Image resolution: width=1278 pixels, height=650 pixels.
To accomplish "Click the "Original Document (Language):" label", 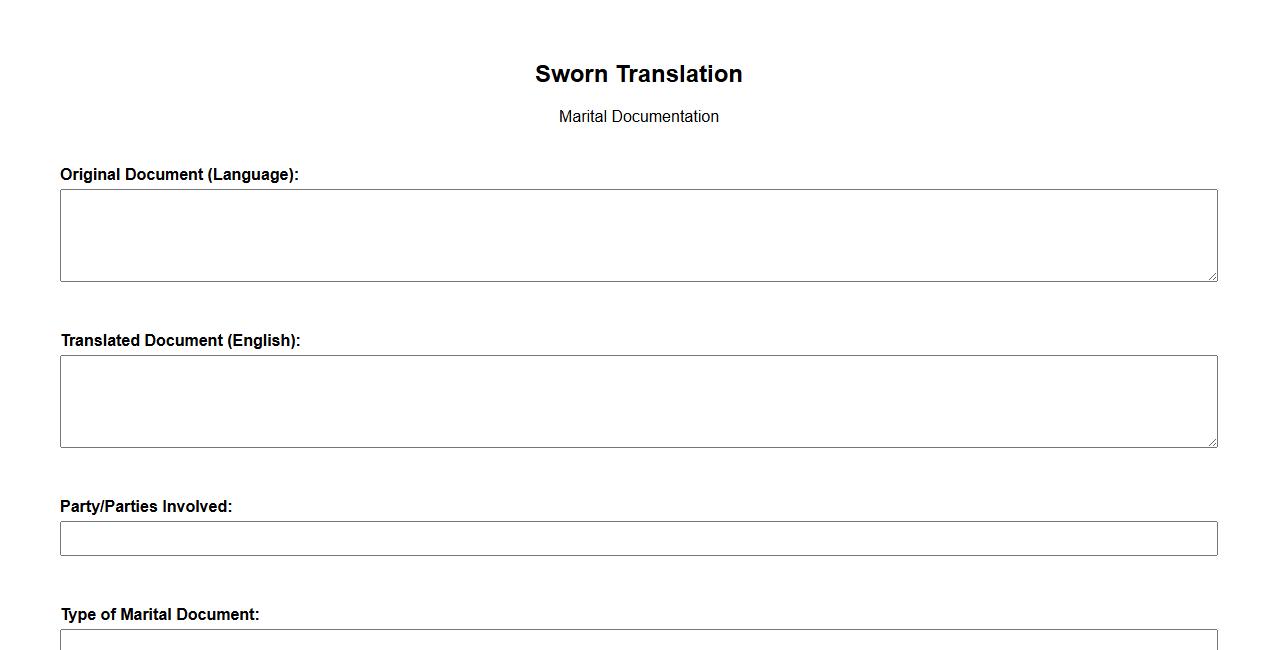I will click(179, 174).
